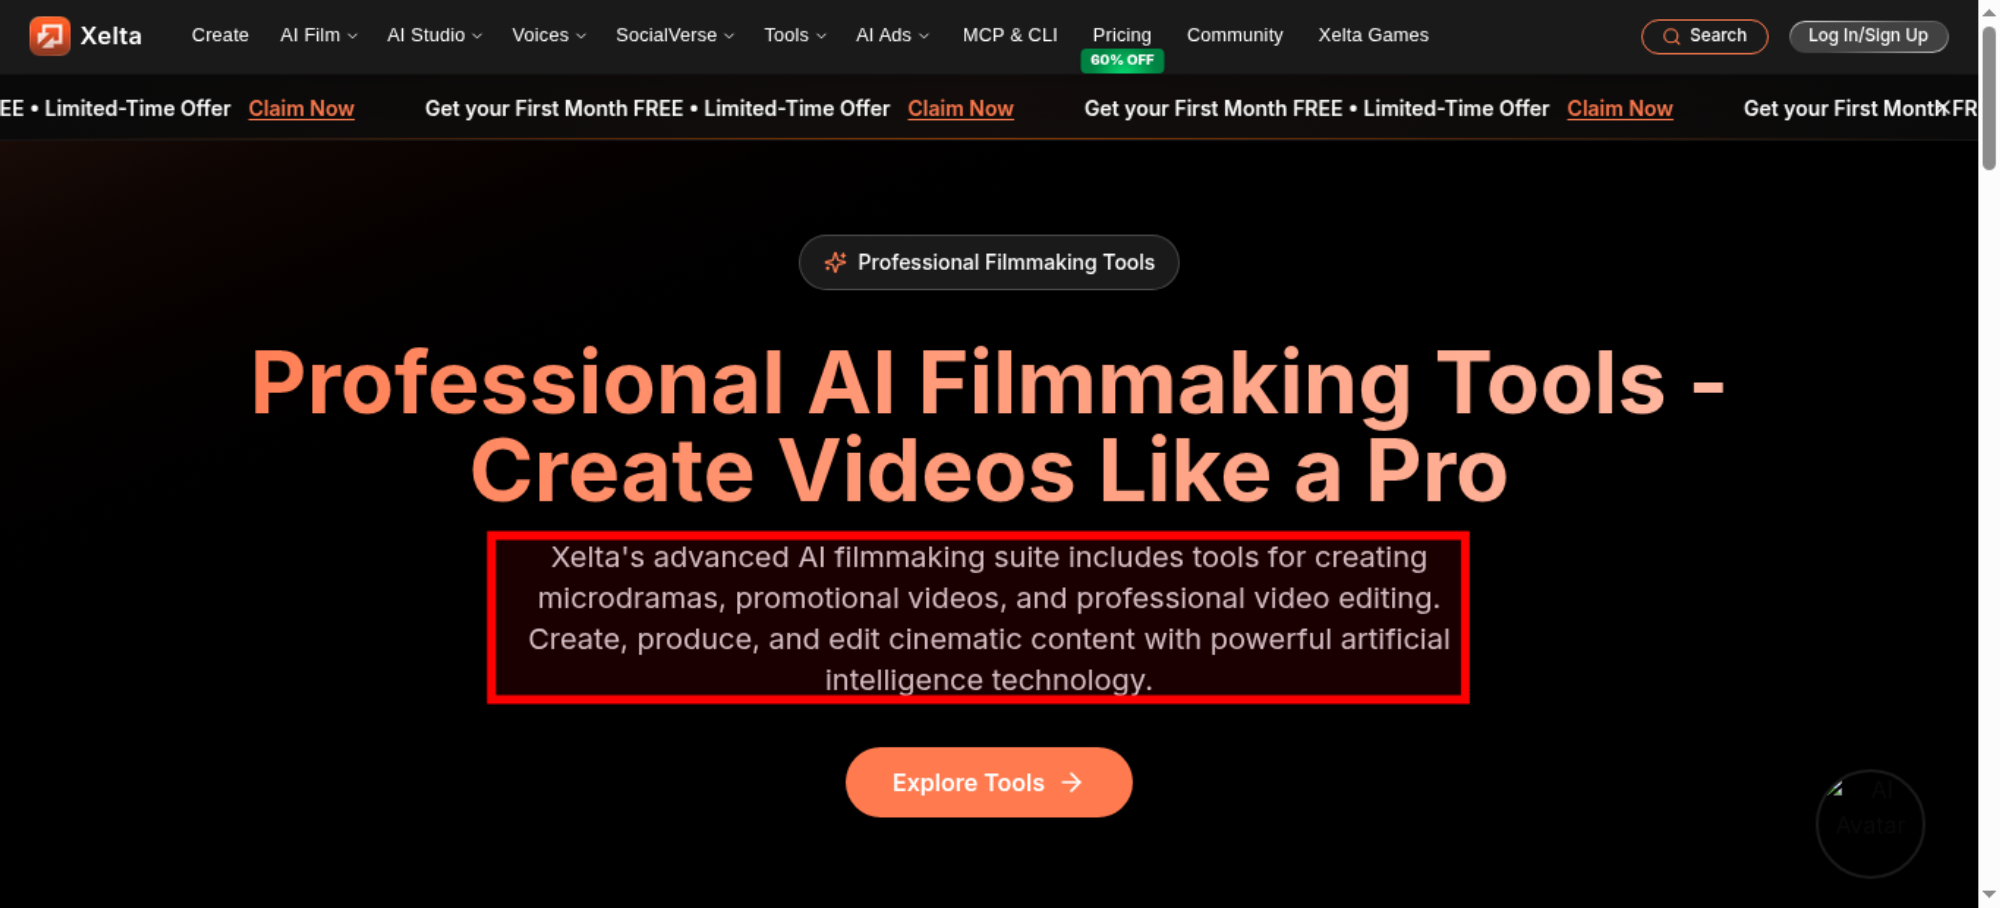
Task: Click the 60% OFF badge under Pricing
Action: (x=1122, y=60)
